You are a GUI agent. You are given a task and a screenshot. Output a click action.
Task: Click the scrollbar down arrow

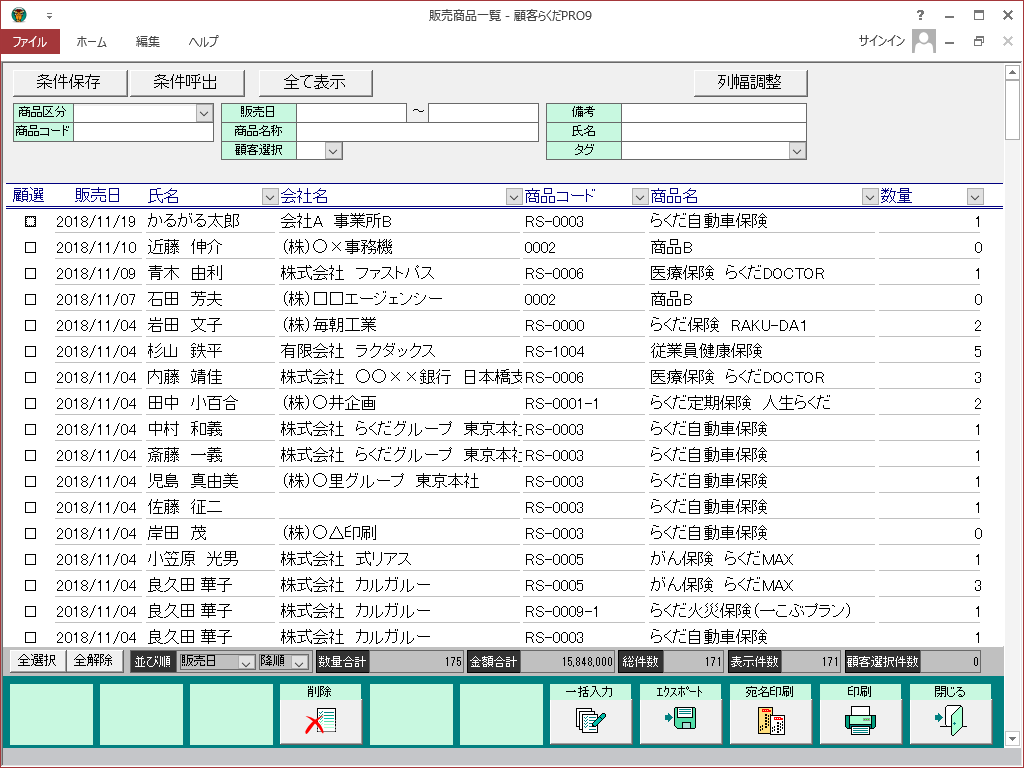1012,739
